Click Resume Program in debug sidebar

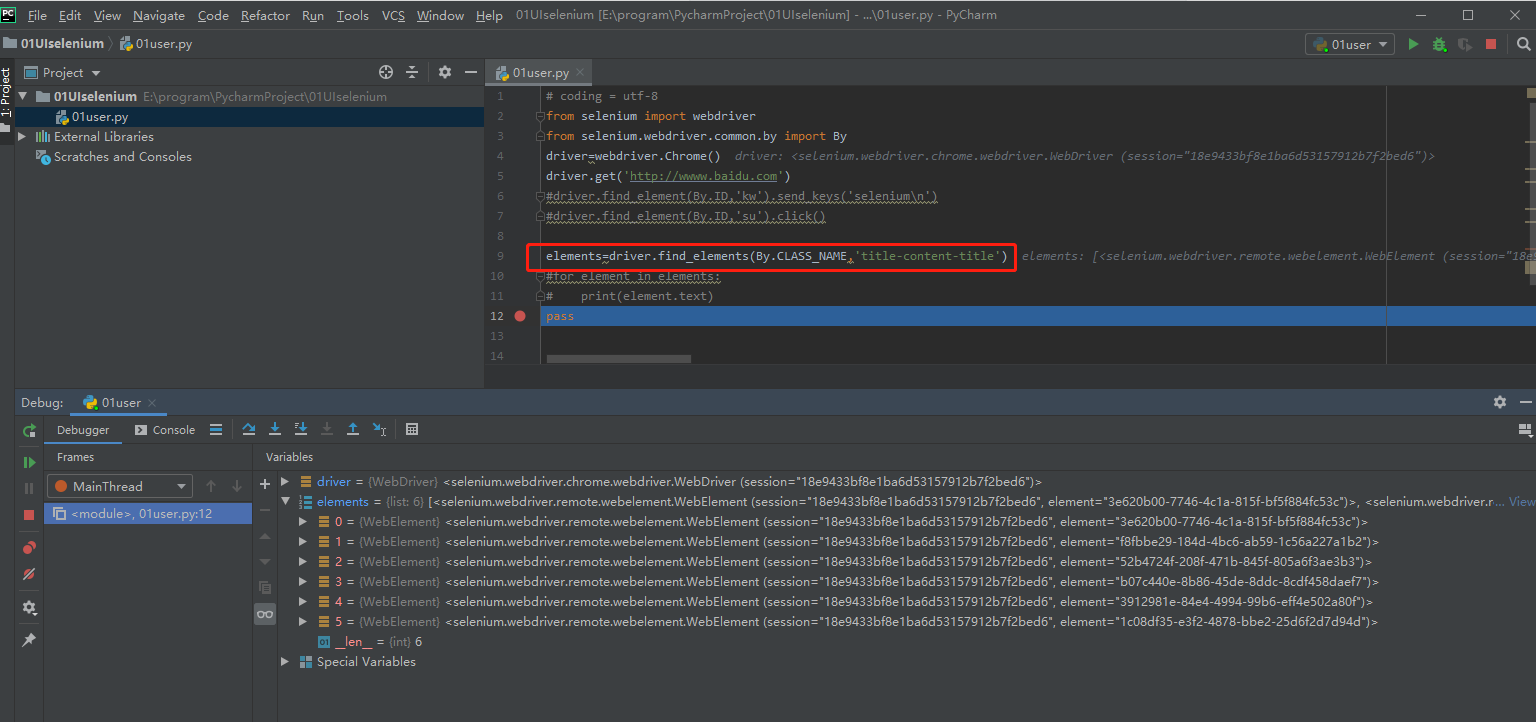29,462
